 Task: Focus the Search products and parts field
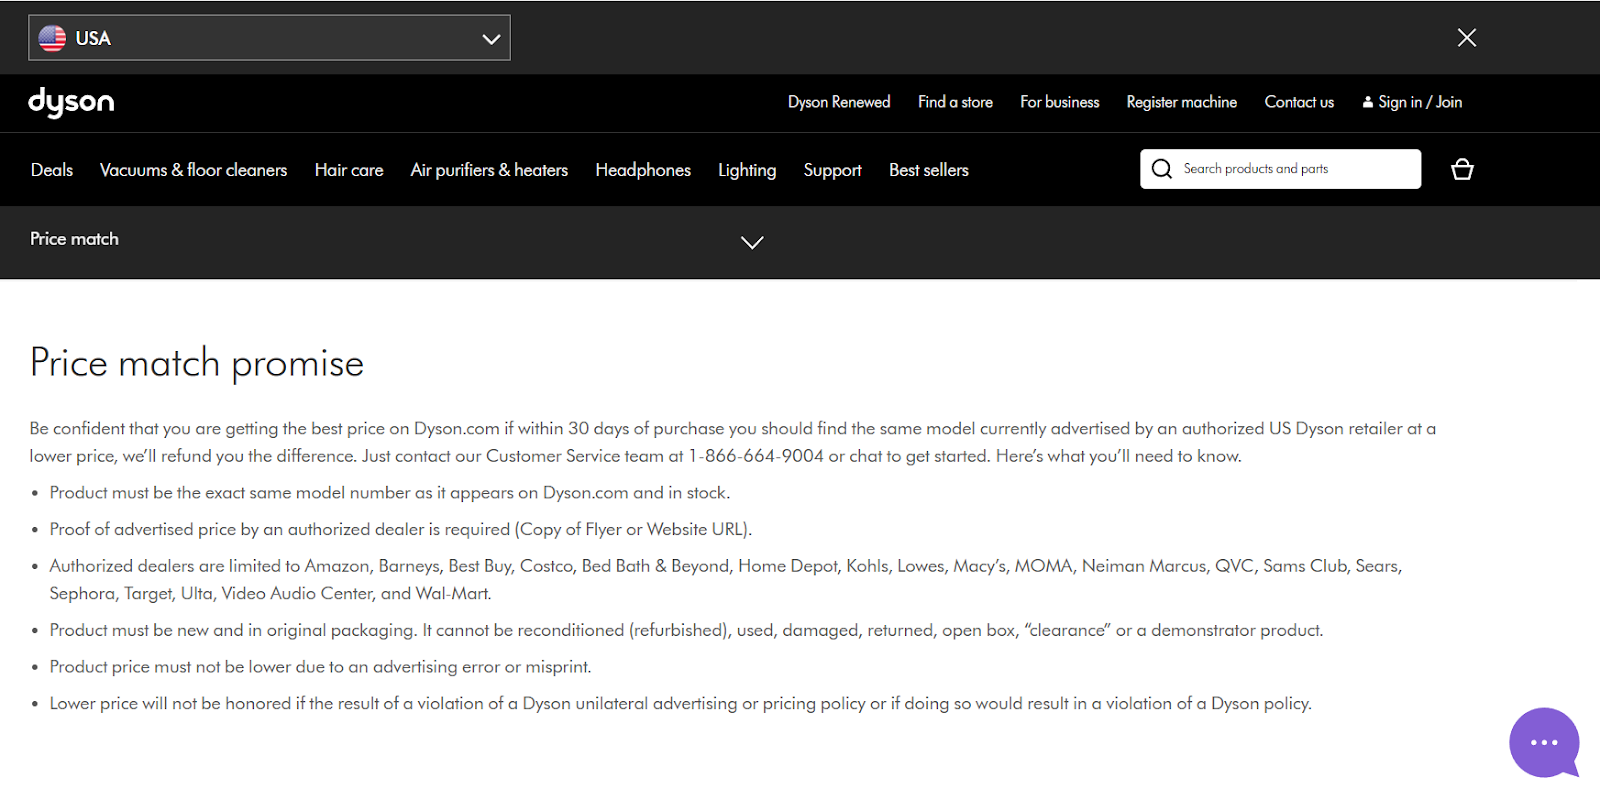click(1280, 169)
